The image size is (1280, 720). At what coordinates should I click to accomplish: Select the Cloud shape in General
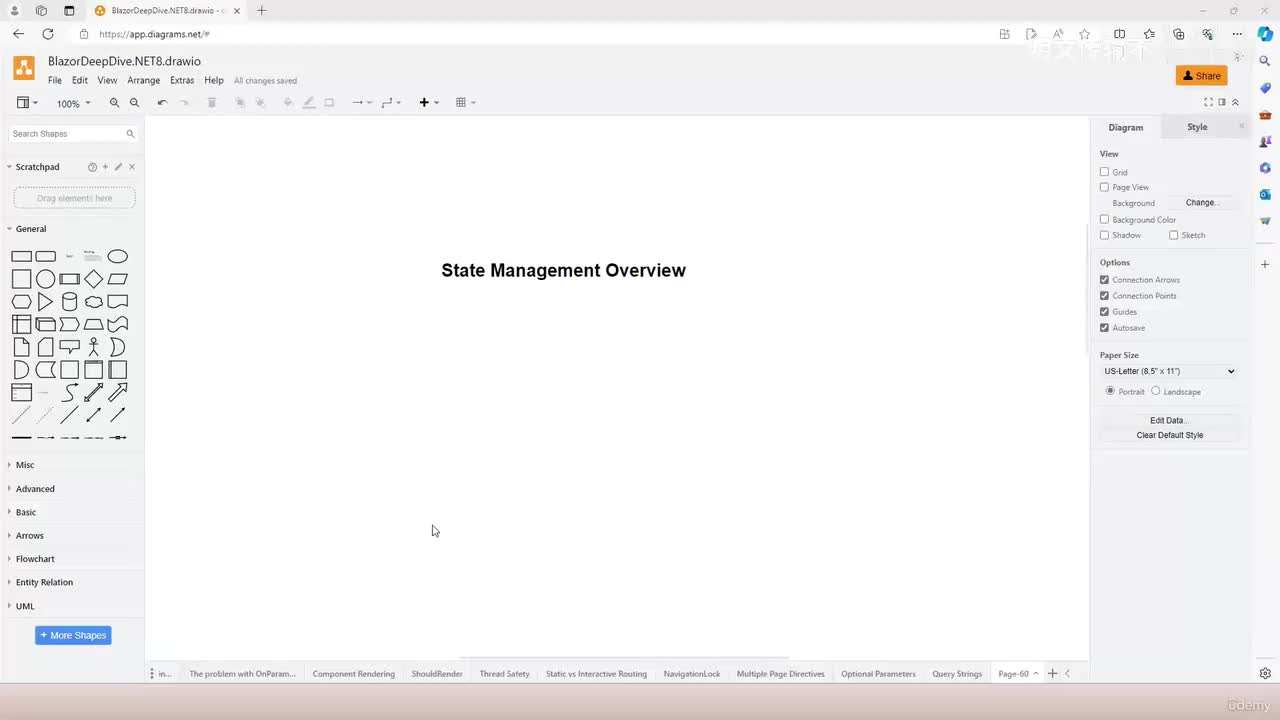click(x=94, y=302)
